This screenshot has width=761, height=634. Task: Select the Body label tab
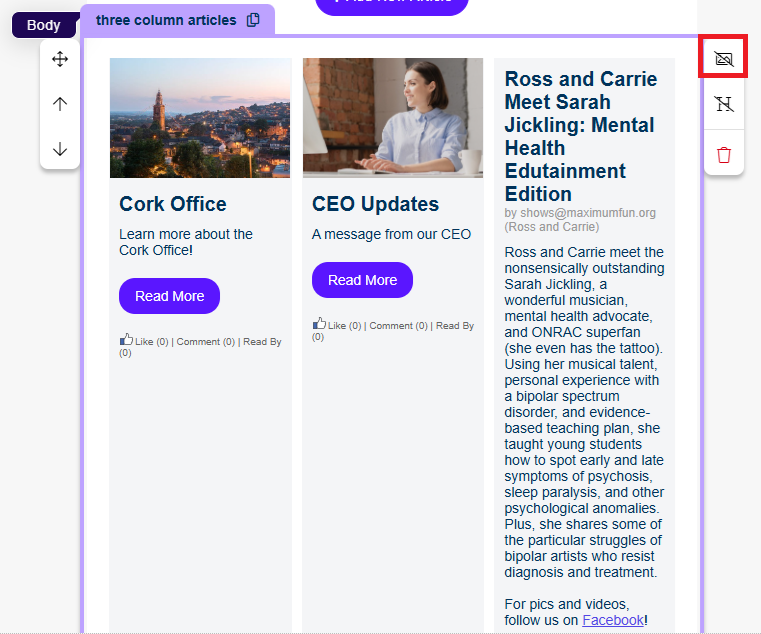[43, 25]
